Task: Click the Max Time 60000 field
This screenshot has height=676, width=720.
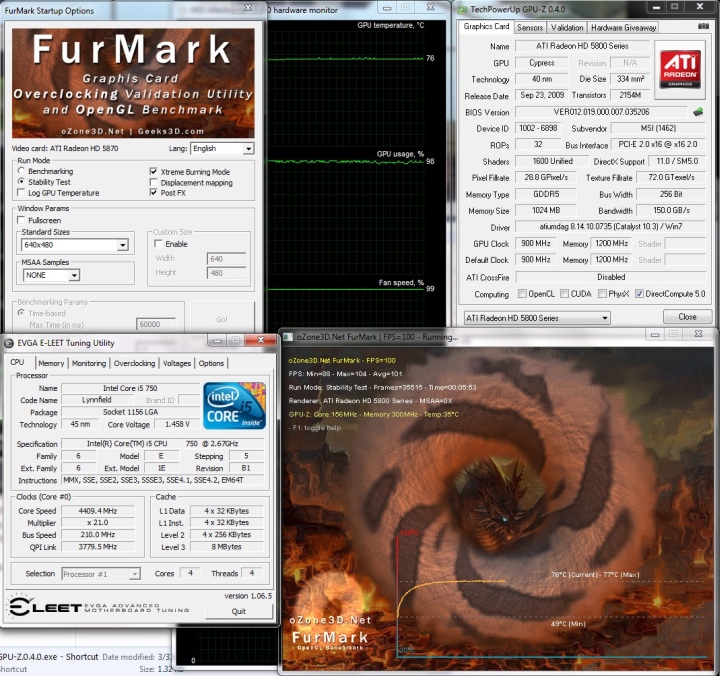Action: pos(156,324)
